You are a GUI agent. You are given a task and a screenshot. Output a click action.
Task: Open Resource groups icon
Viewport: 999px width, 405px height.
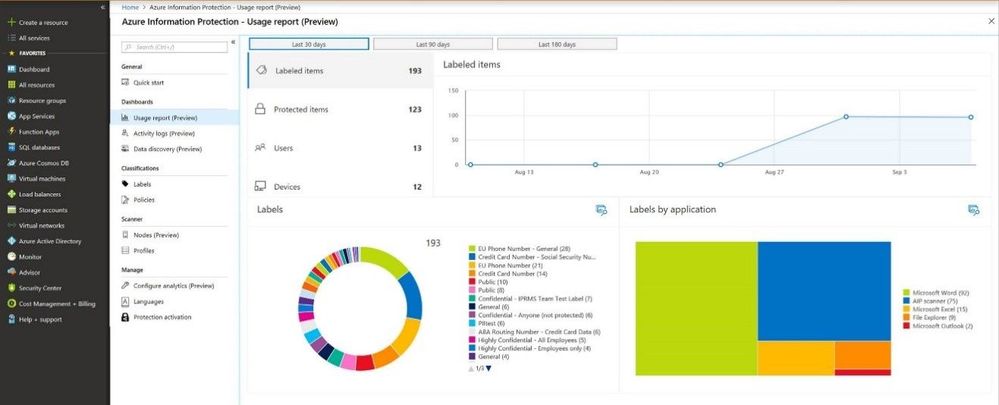point(11,101)
